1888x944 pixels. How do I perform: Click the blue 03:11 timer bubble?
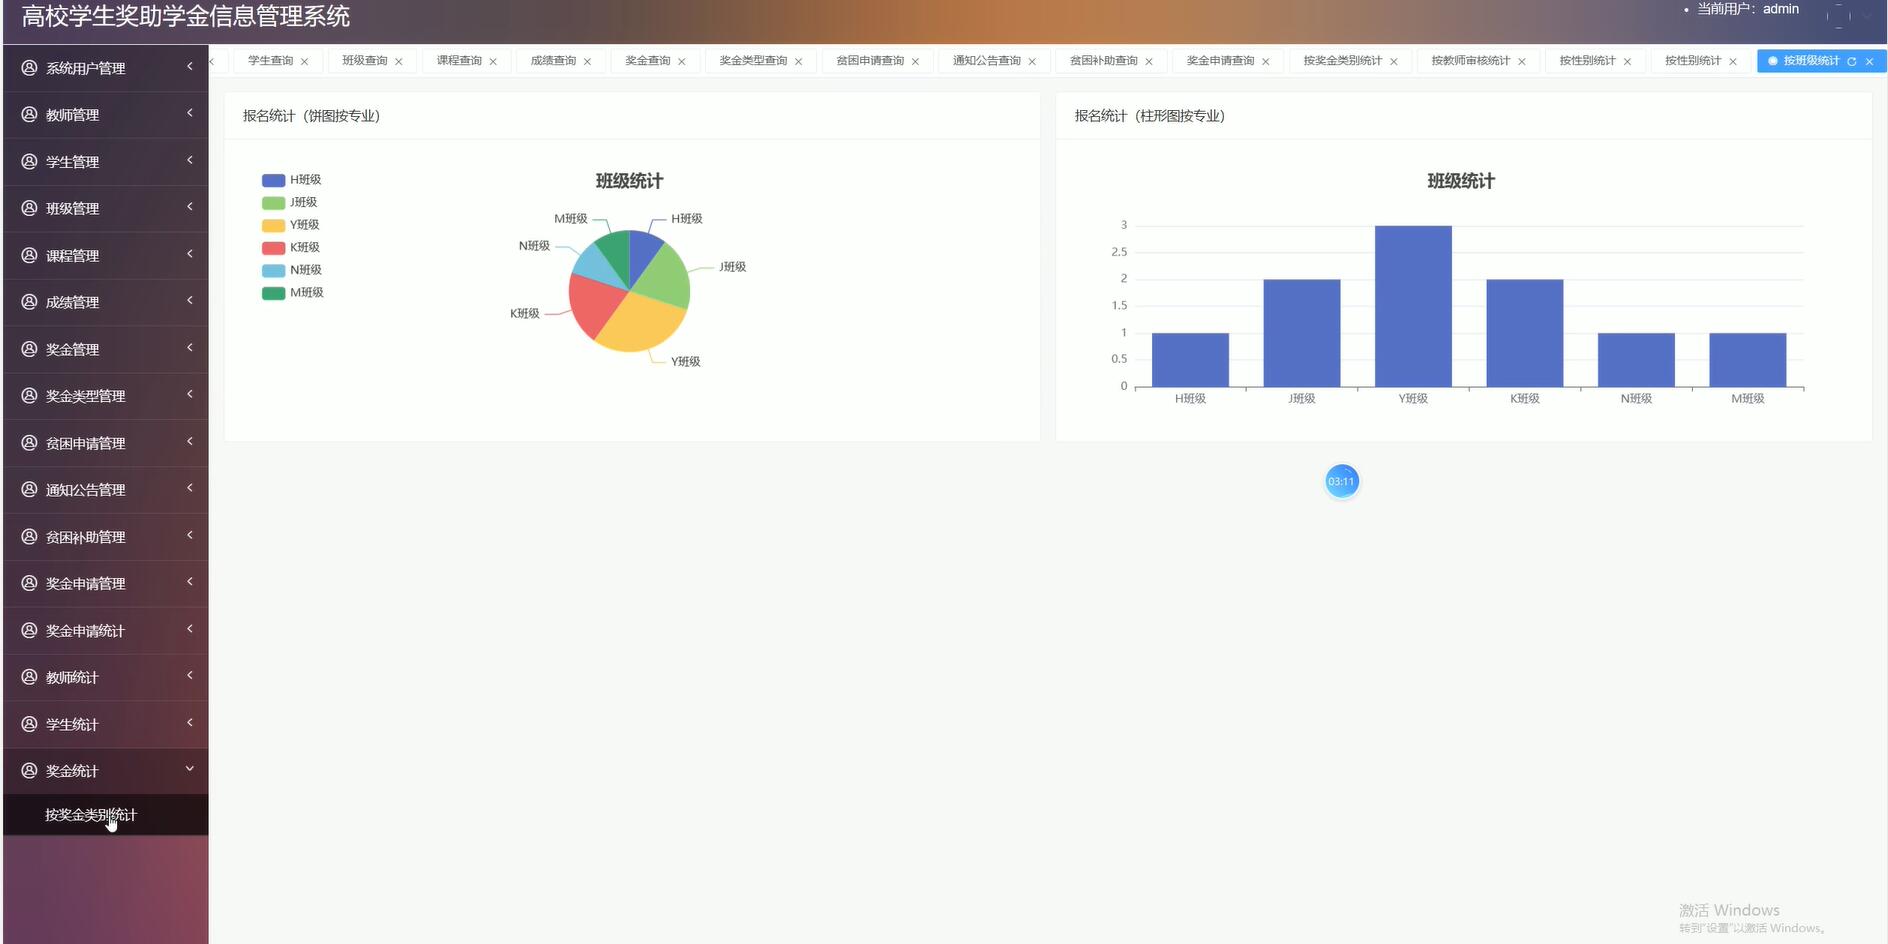[1341, 481]
